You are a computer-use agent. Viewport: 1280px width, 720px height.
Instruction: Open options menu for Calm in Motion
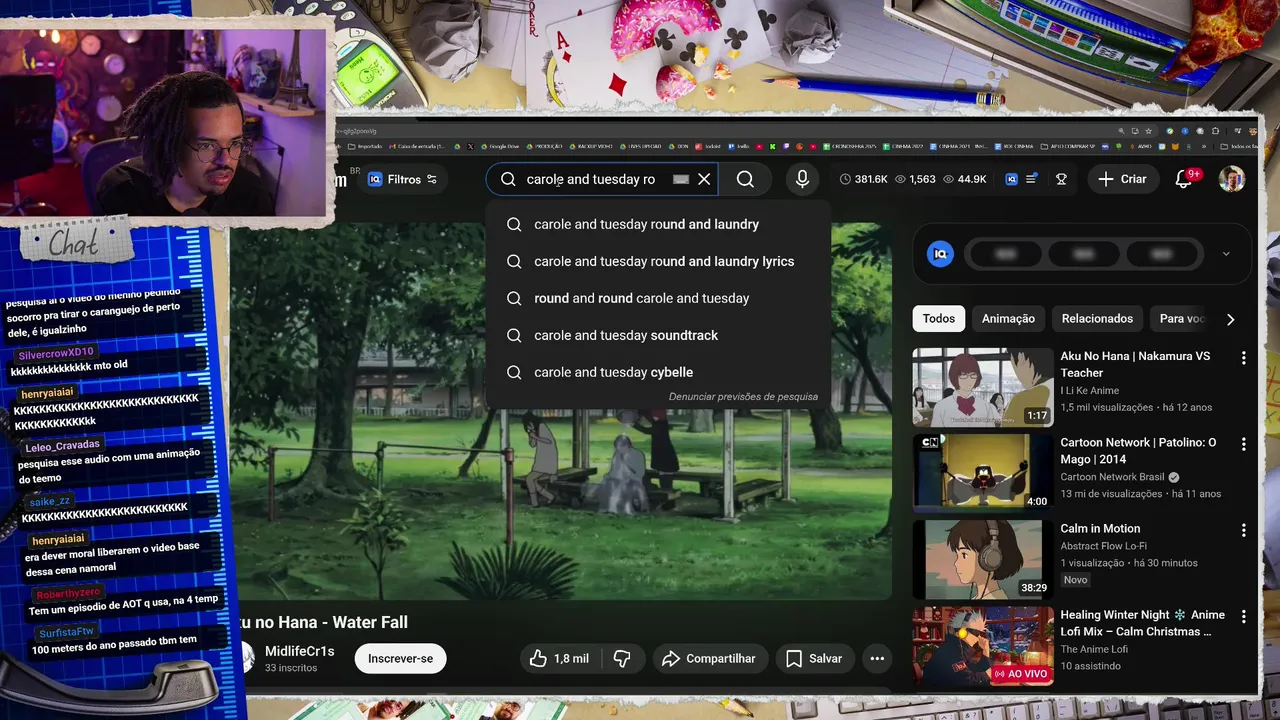pos(1243,530)
